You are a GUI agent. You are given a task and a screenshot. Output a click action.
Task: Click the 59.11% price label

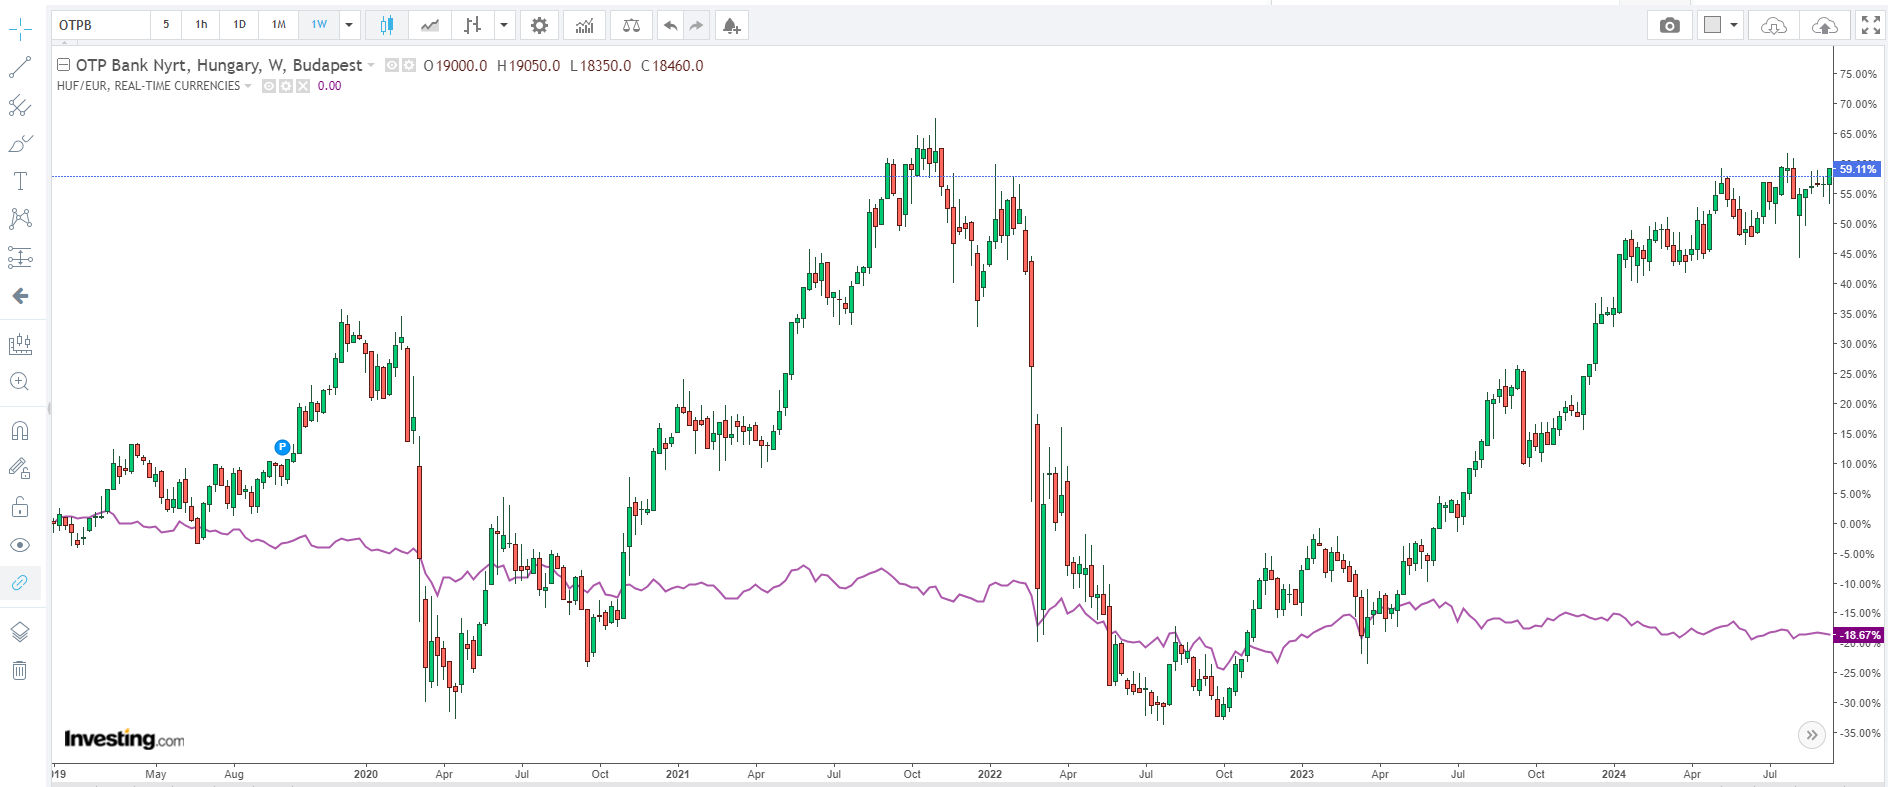click(1858, 169)
